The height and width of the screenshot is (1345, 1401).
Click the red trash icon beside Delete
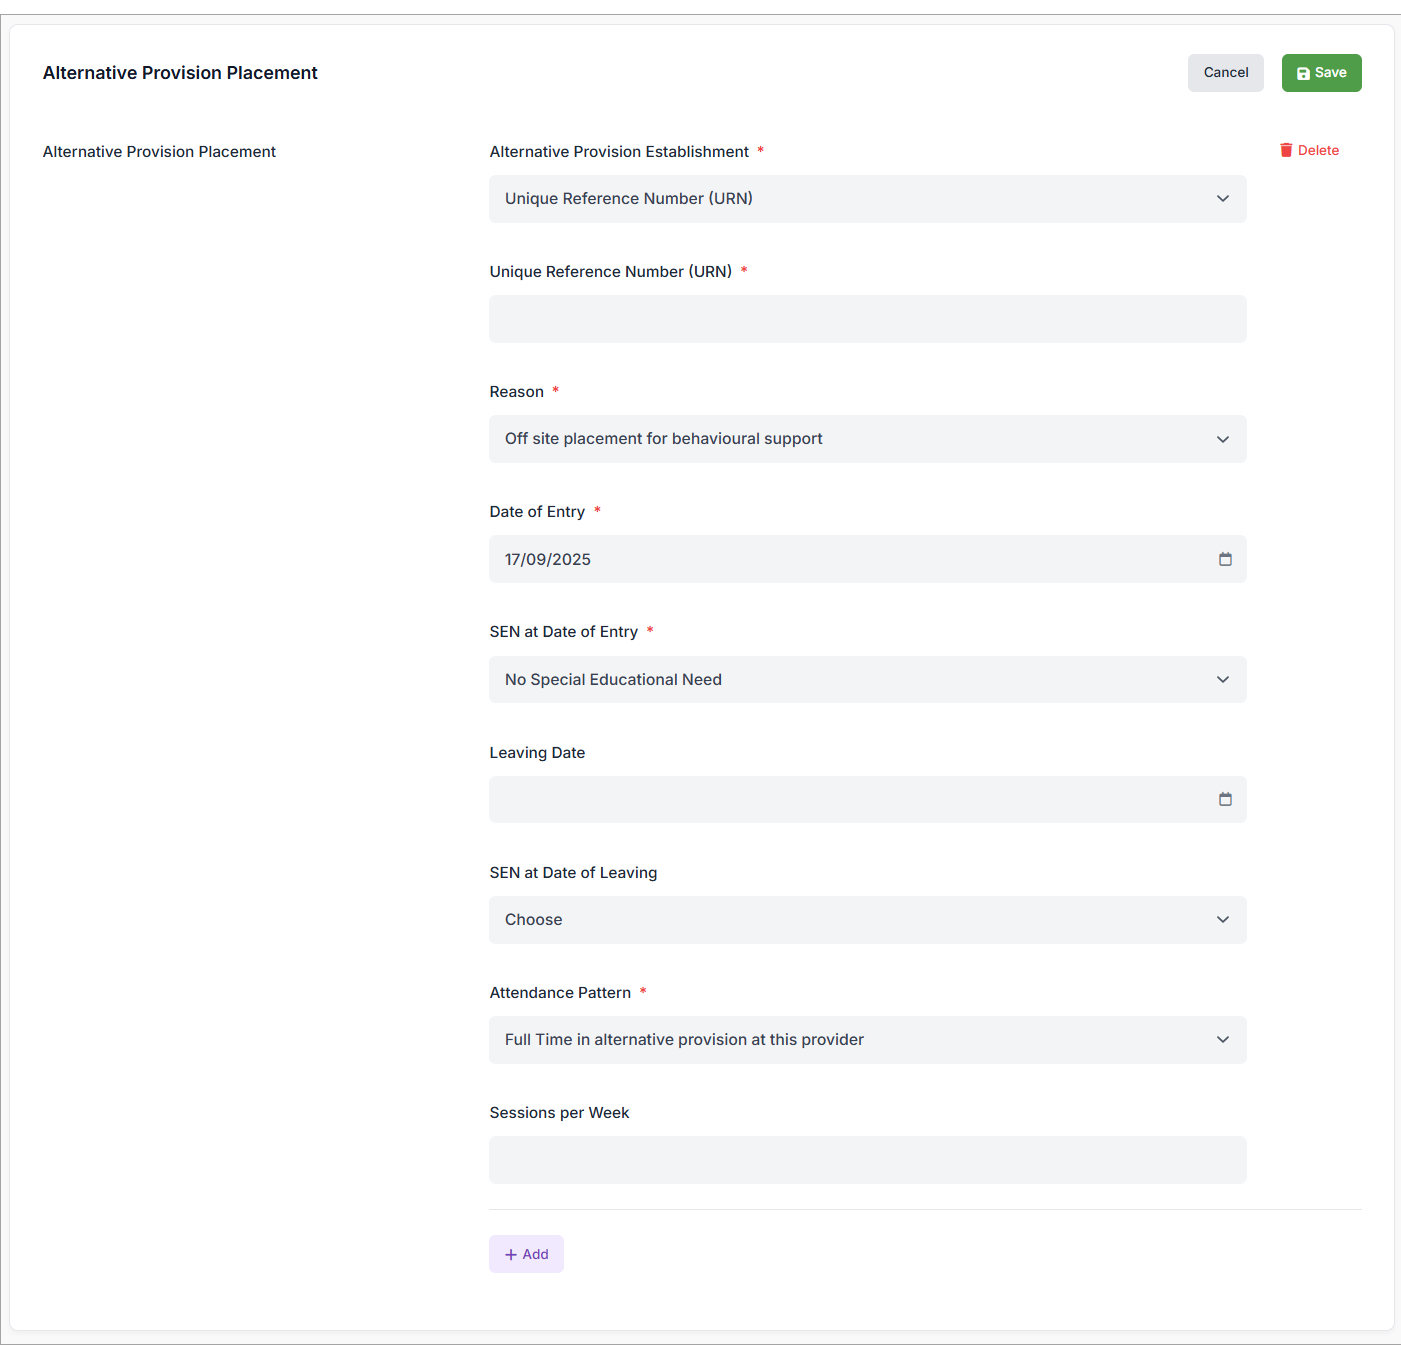click(1286, 150)
